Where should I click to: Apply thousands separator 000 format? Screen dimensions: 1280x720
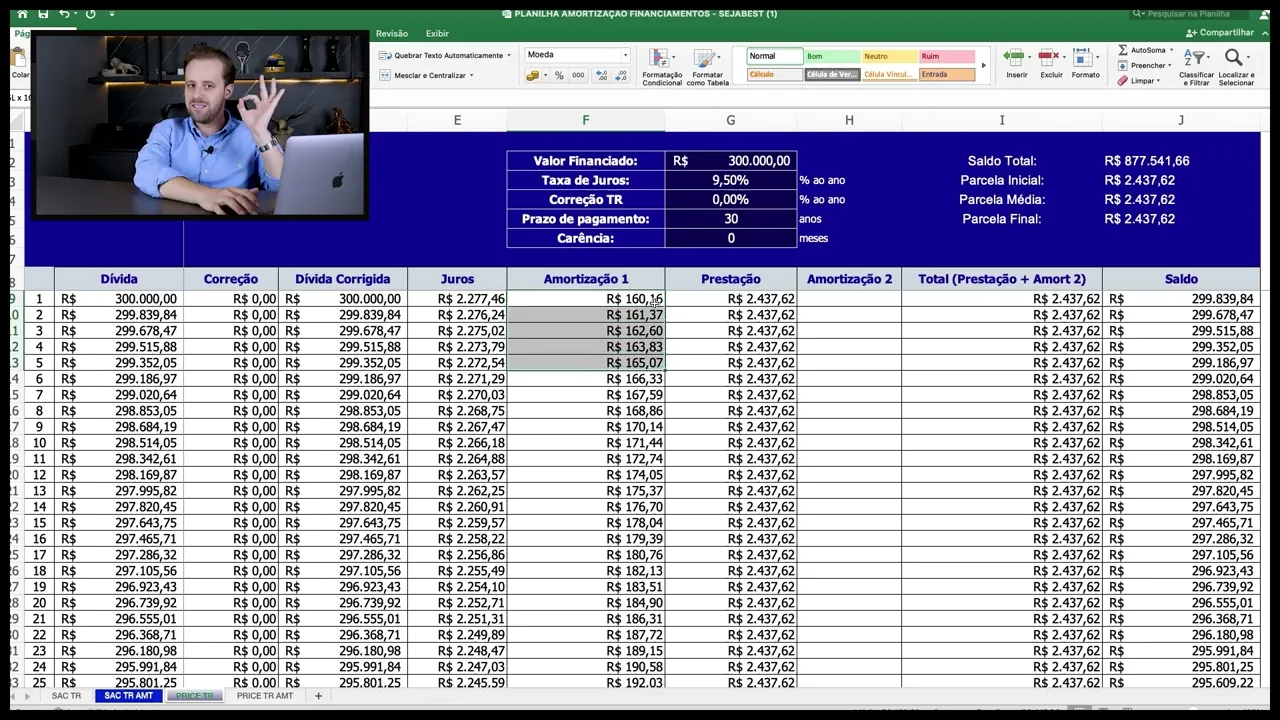(x=578, y=75)
